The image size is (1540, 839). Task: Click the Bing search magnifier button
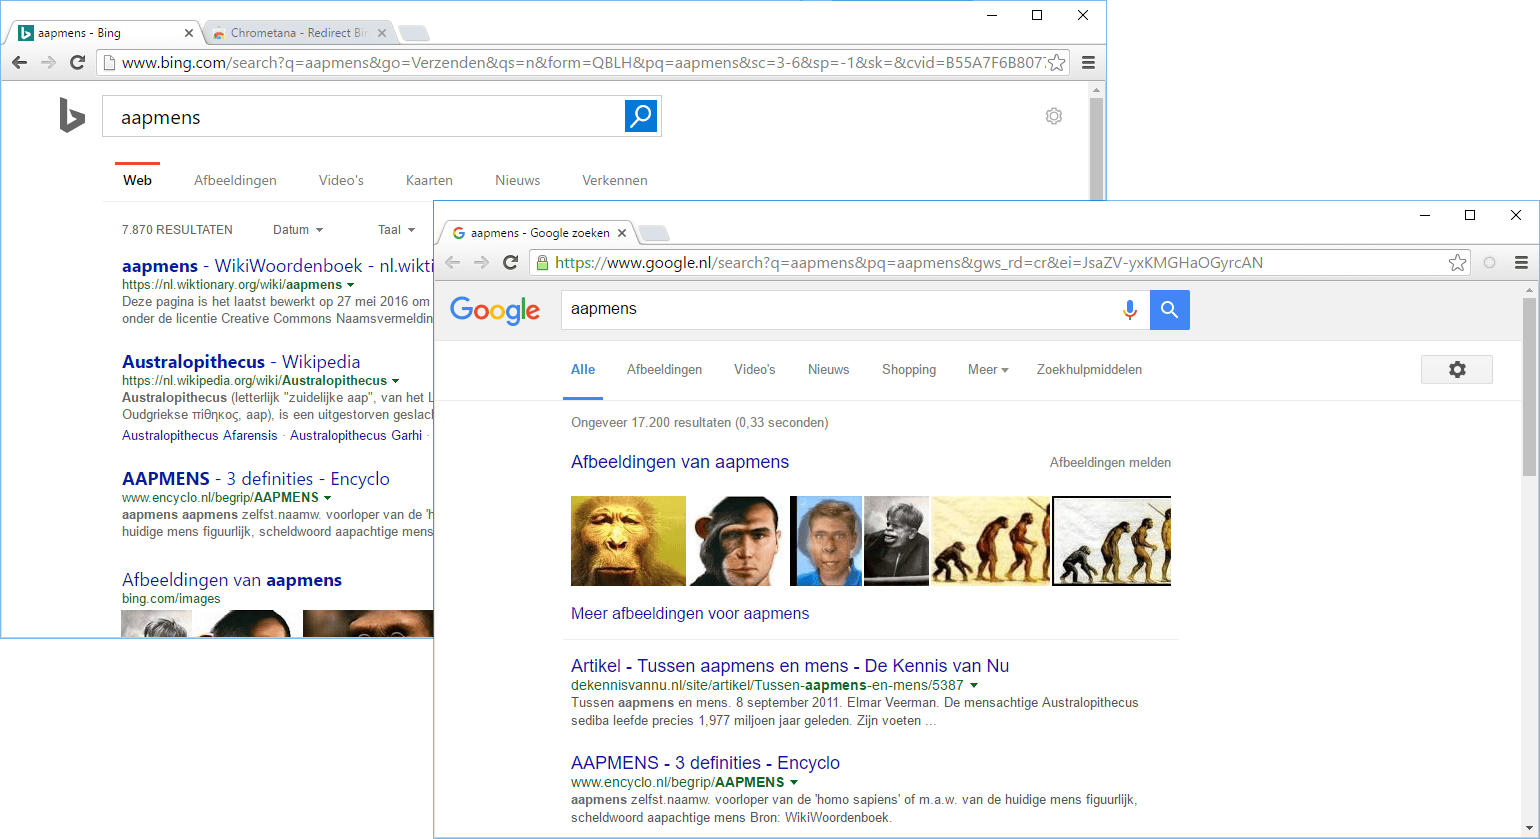(x=640, y=116)
